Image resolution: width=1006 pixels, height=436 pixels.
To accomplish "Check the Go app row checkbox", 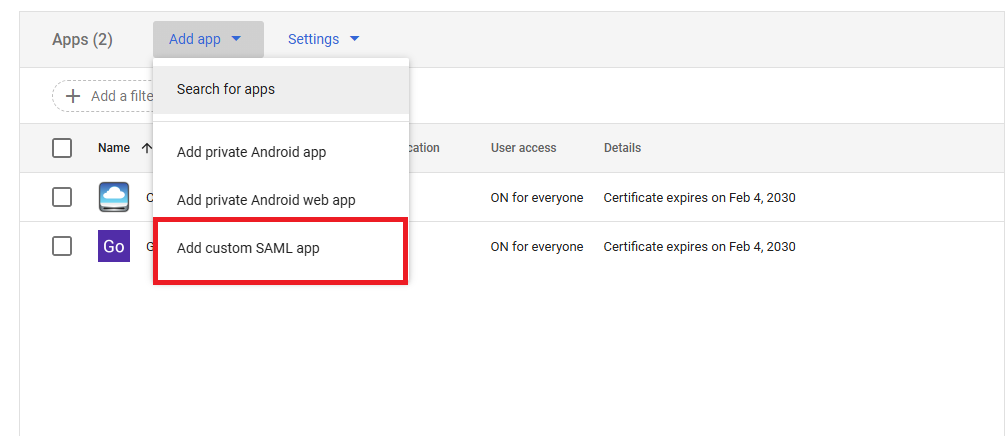I will (62, 246).
